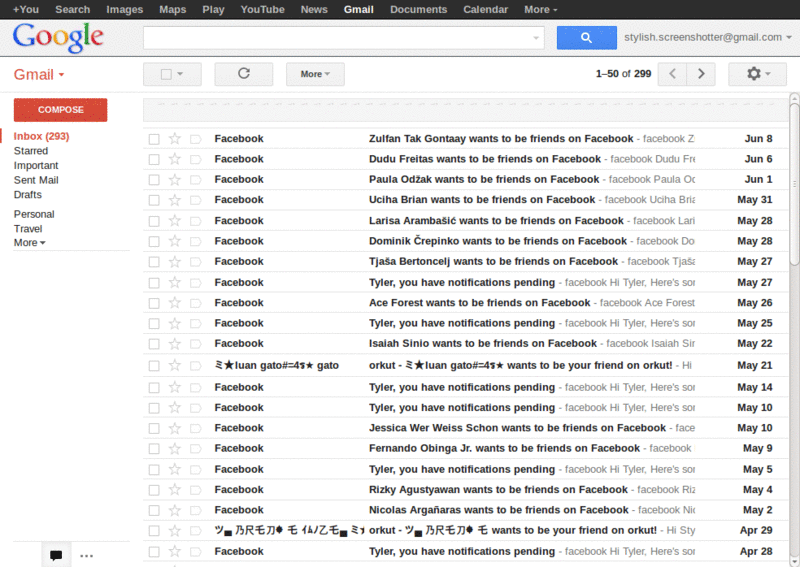Star the Paula Odžak email
The width and height of the screenshot is (800, 567).
point(174,180)
